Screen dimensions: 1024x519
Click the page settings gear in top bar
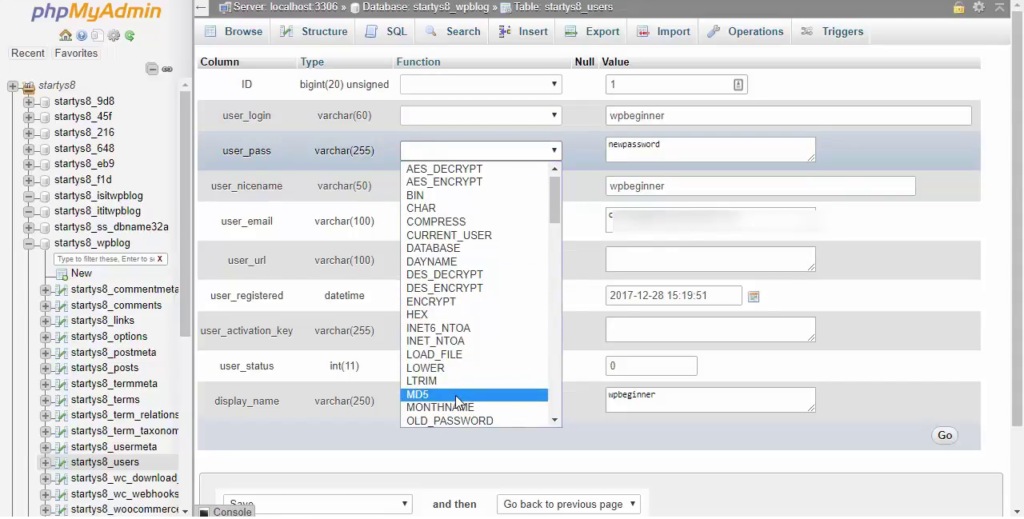pyautogui.click(x=978, y=7)
